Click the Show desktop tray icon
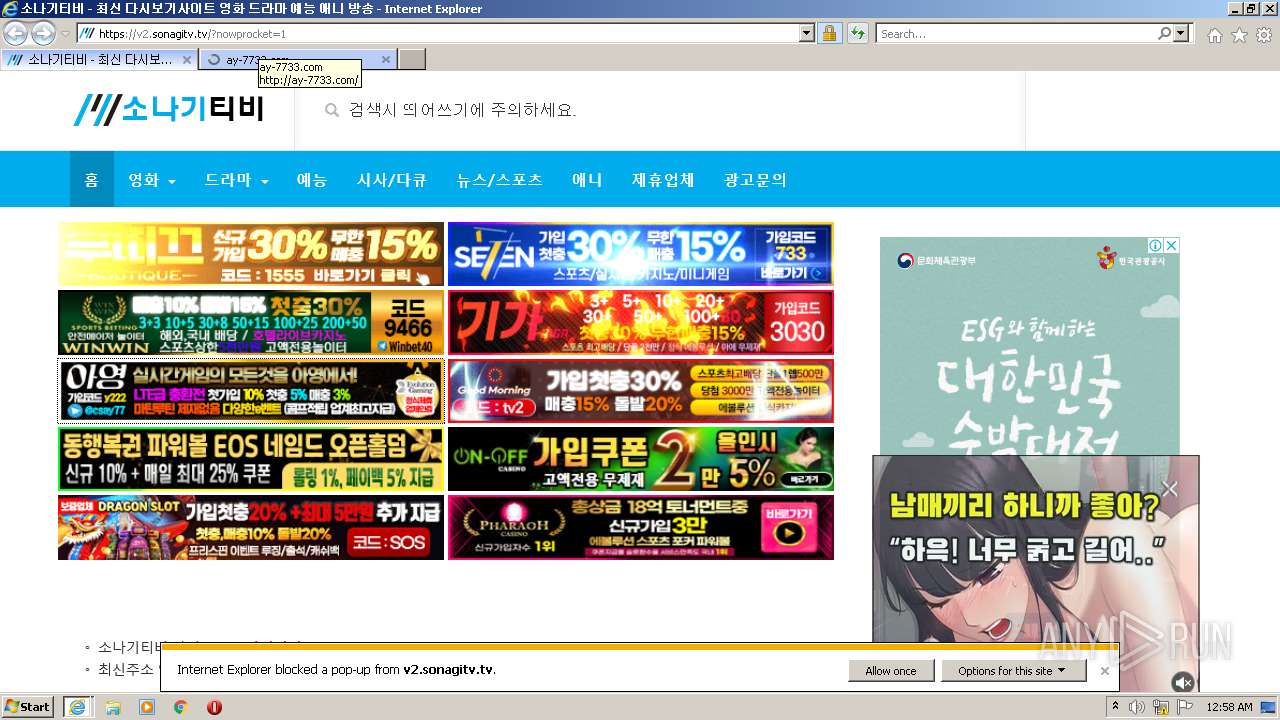 click(1269, 707)
